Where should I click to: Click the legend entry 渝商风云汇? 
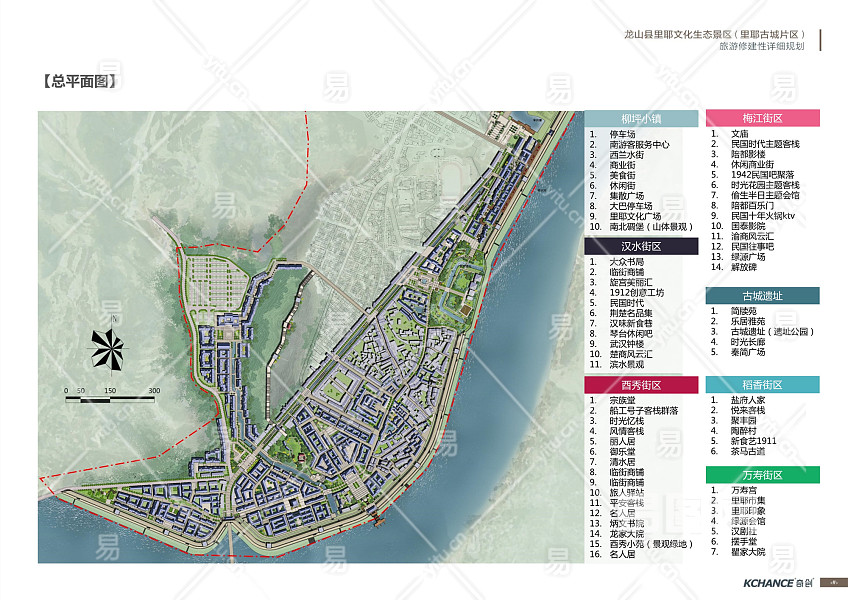click(753, 236)
